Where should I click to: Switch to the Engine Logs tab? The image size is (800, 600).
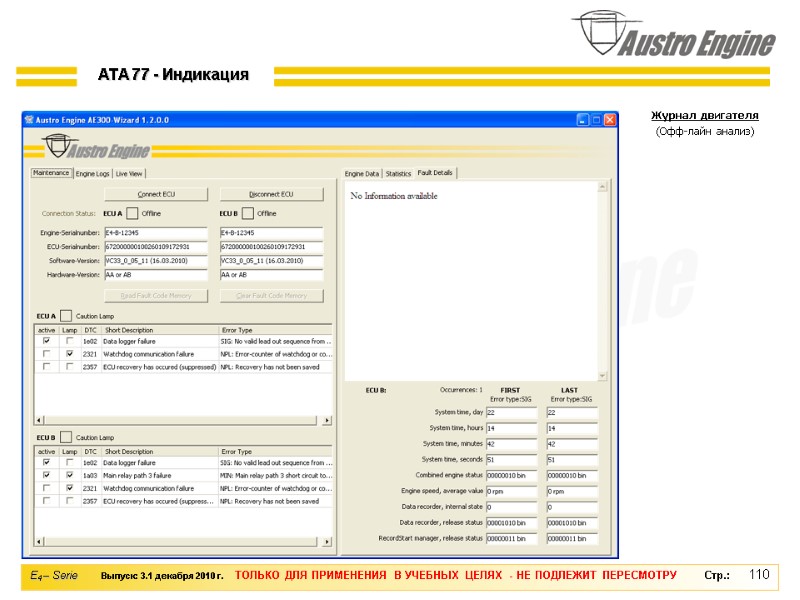click(x=95, y=173)
